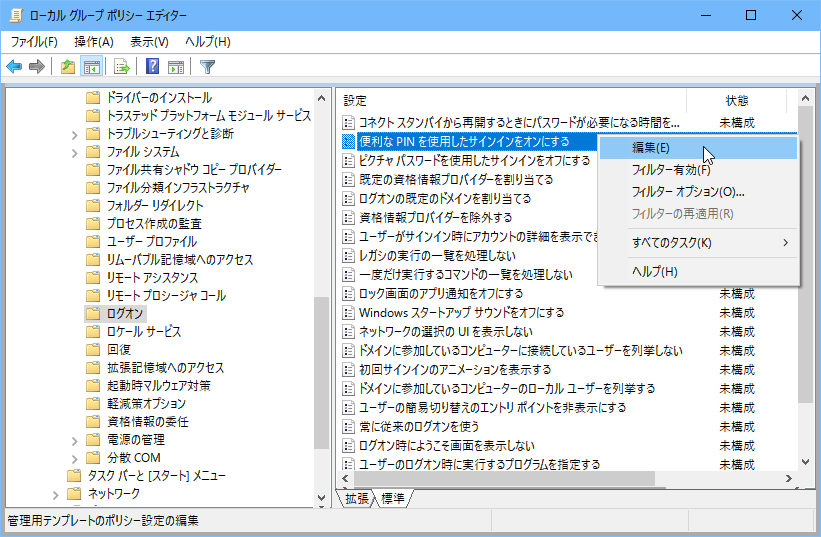Viewport: 821px width, 537px height.
Task: Click tree pane scroll up arrow
Action: (321, 98)
